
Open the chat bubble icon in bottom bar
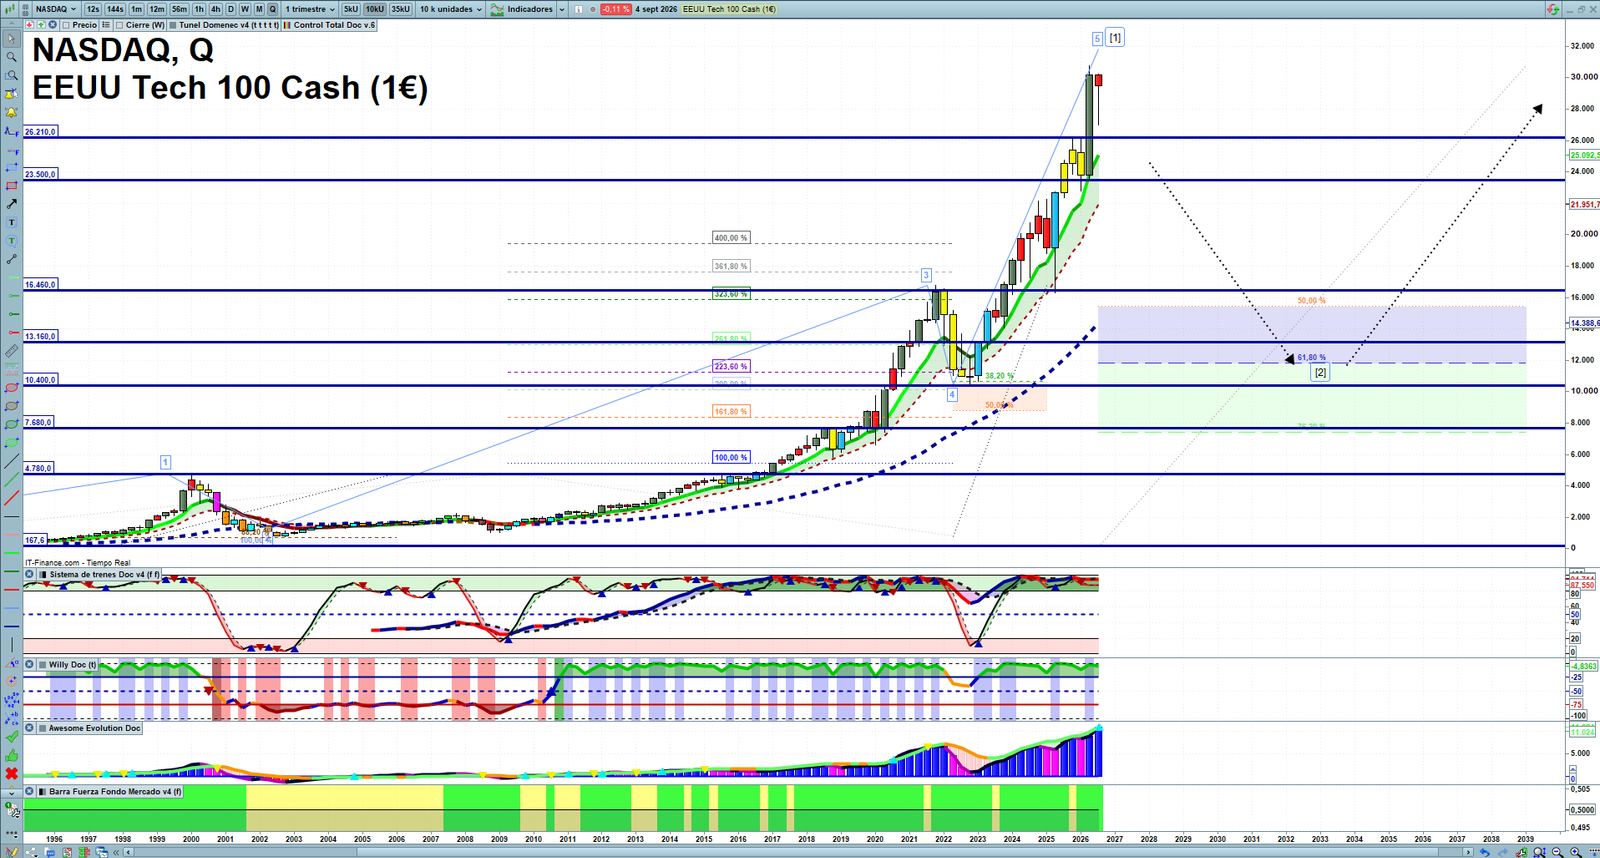coord(48,852)
